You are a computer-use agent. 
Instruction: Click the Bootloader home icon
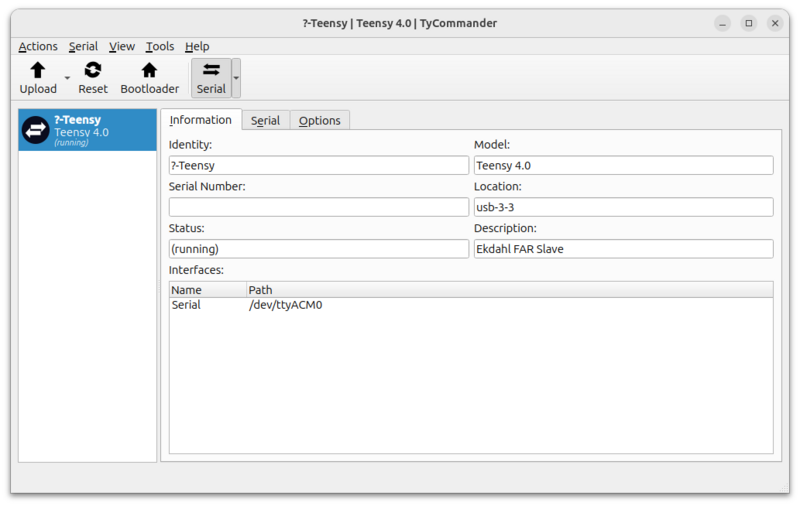[x=149, y=70]
